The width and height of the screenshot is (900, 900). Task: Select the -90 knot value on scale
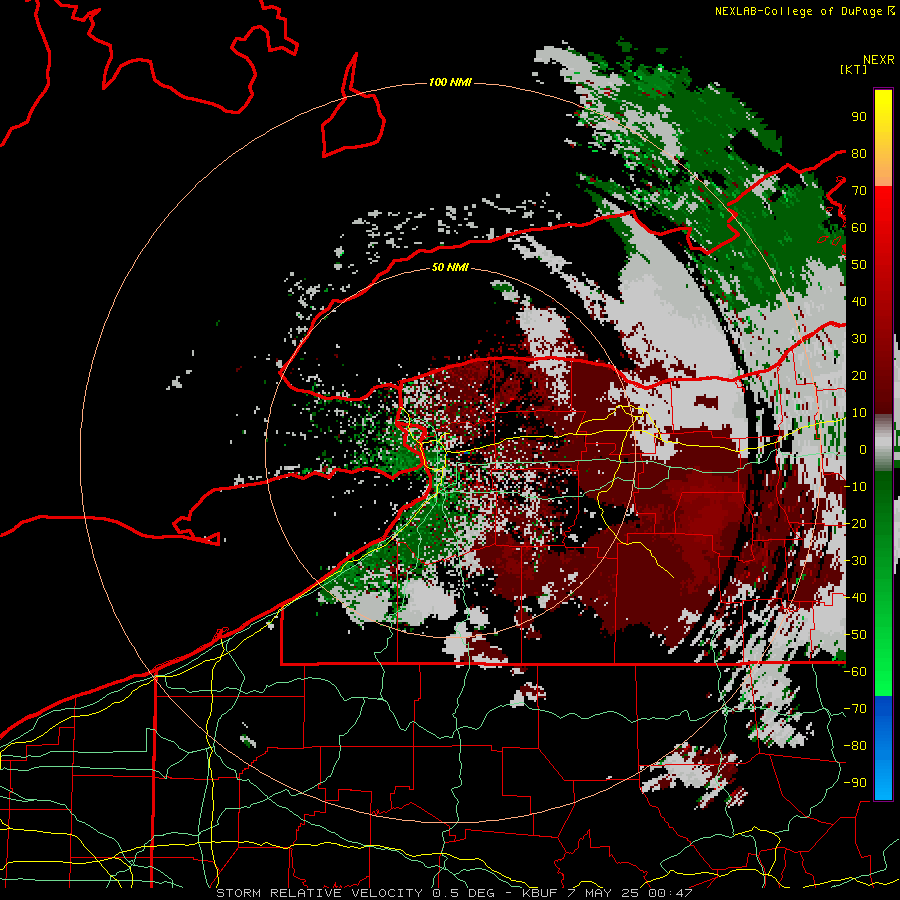[855, 783]
